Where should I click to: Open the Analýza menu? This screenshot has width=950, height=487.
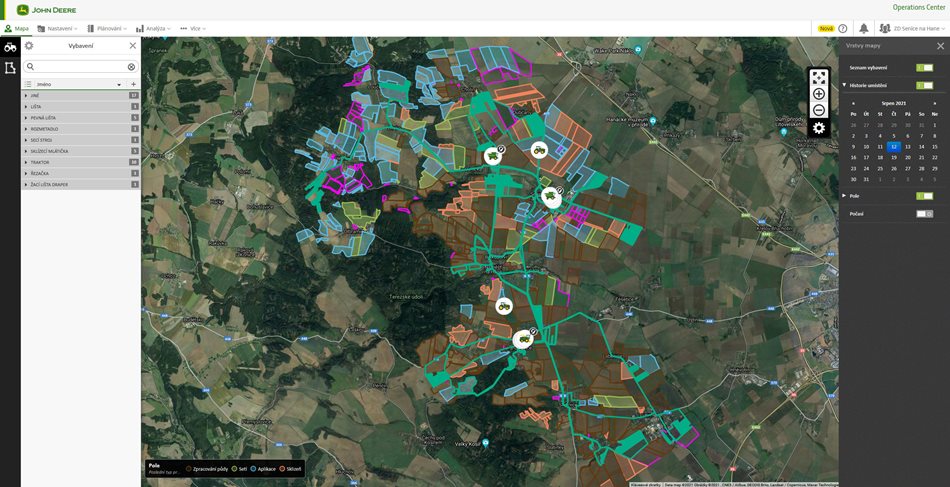153,28
